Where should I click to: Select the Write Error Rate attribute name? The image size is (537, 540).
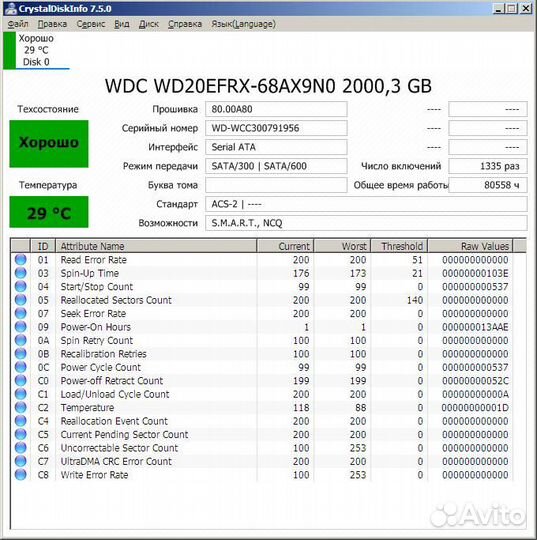tap(94, 475)
